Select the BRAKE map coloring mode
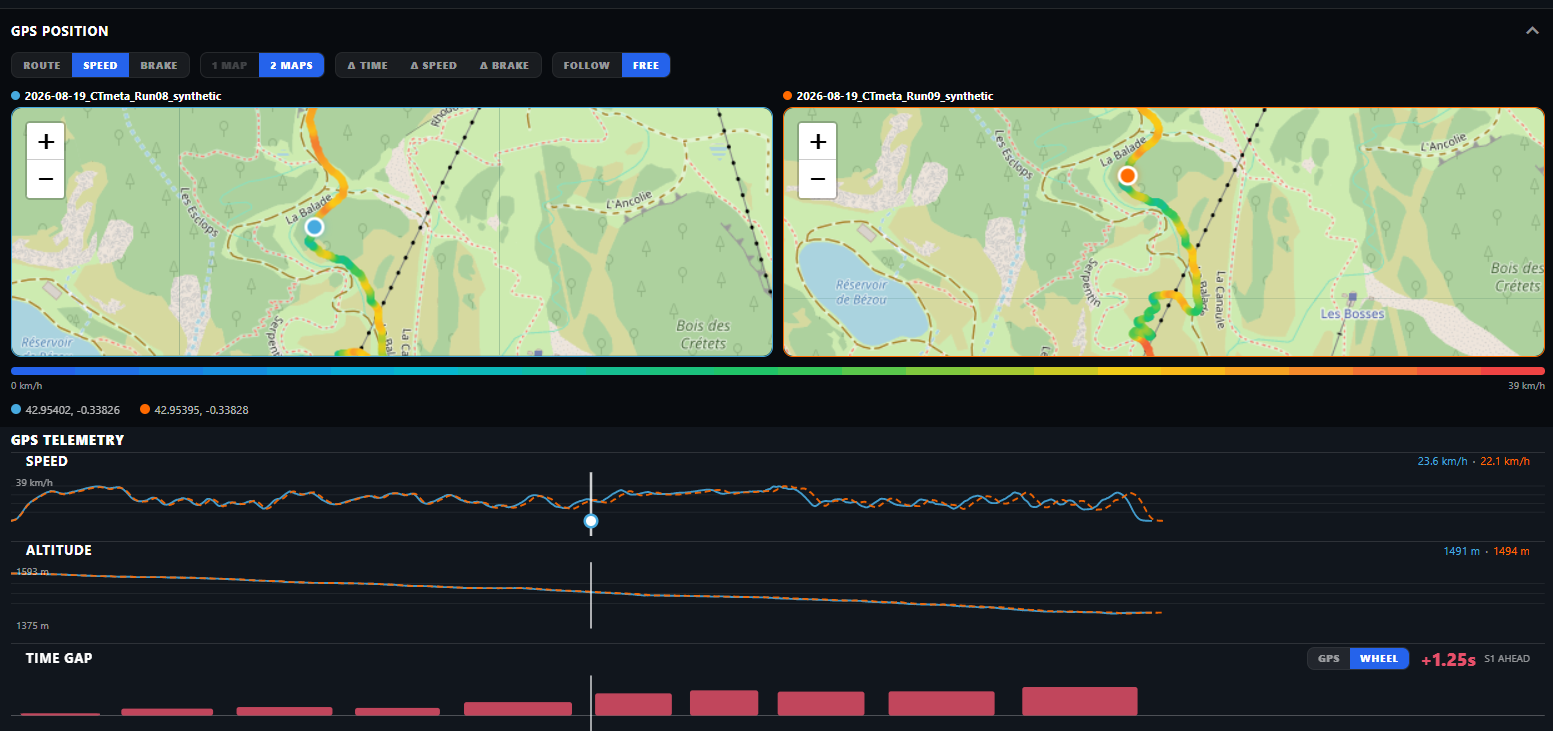 [159, 65]
